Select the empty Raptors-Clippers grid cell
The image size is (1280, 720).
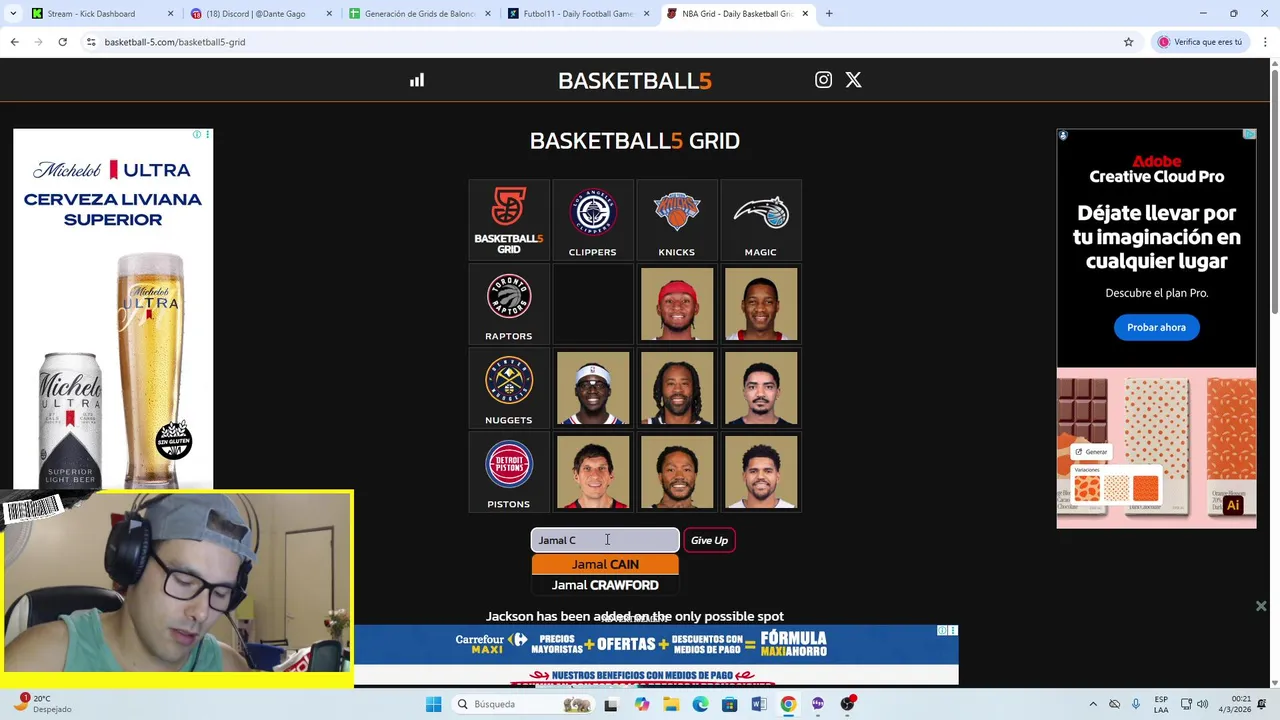pos(592,305)
